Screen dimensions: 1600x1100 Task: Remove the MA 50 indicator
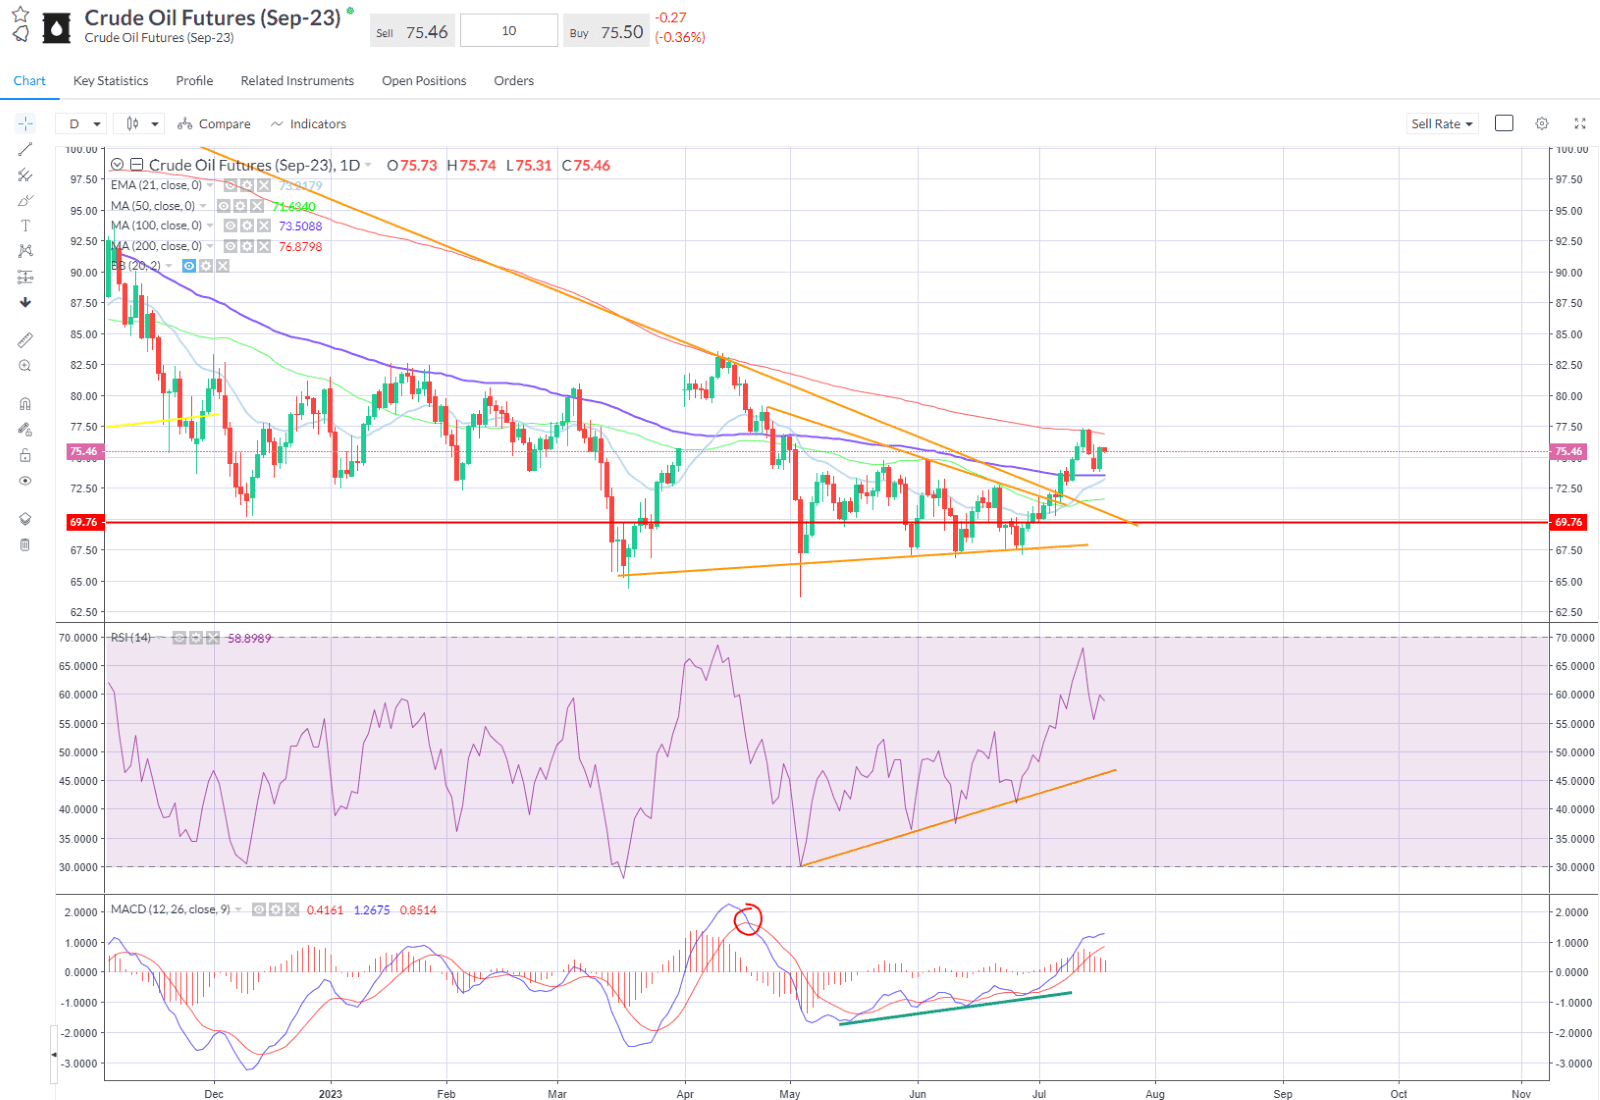tap(257, 206)
